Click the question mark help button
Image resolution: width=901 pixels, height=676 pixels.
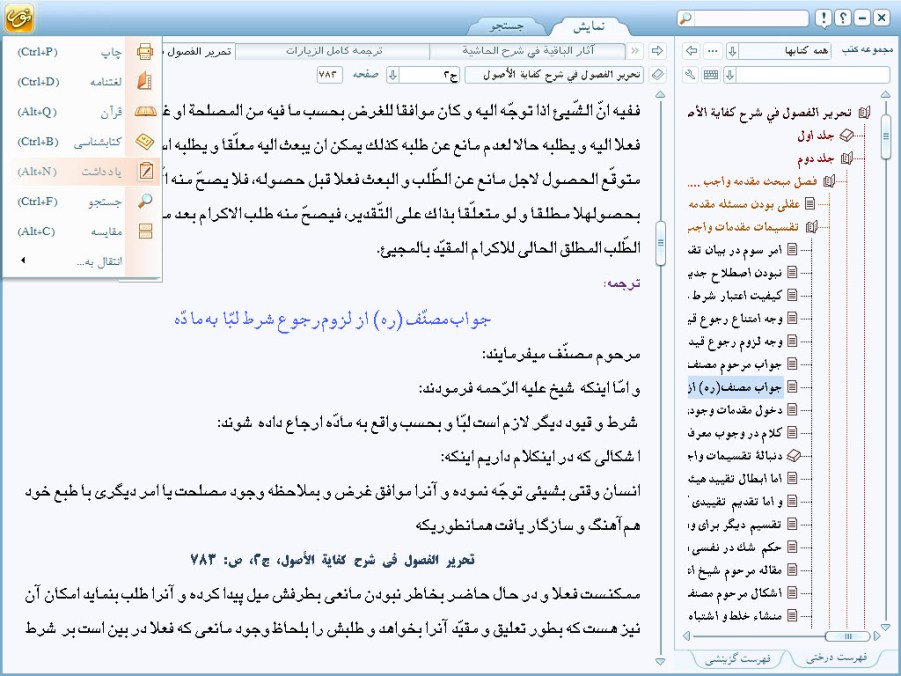842,18
